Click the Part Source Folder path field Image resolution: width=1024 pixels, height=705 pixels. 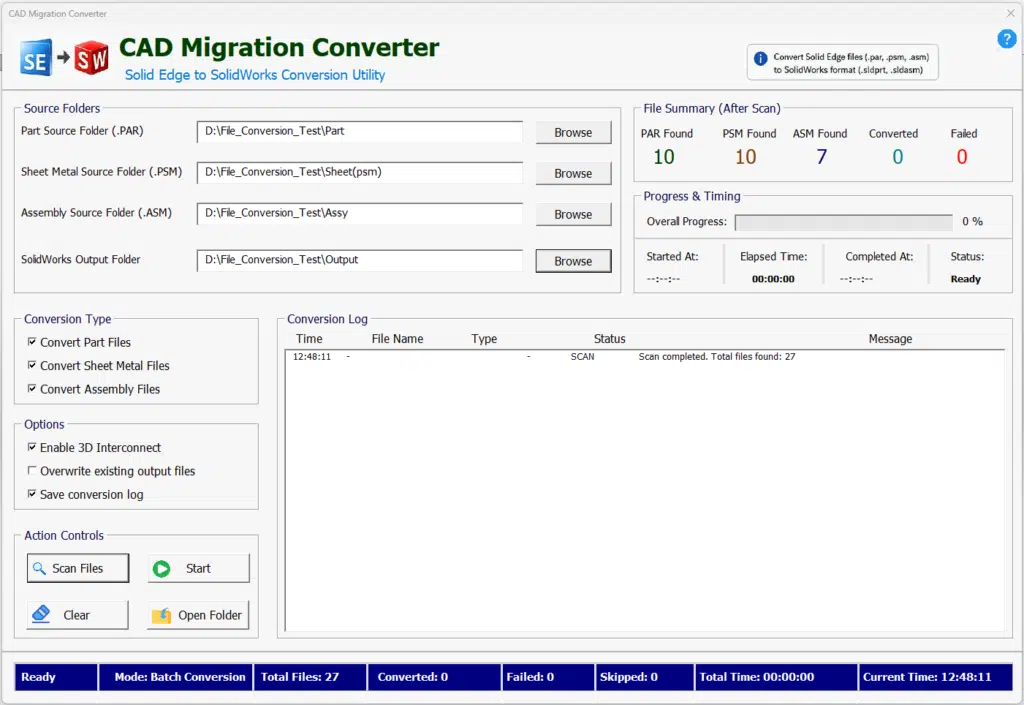(x=360, y=131)
